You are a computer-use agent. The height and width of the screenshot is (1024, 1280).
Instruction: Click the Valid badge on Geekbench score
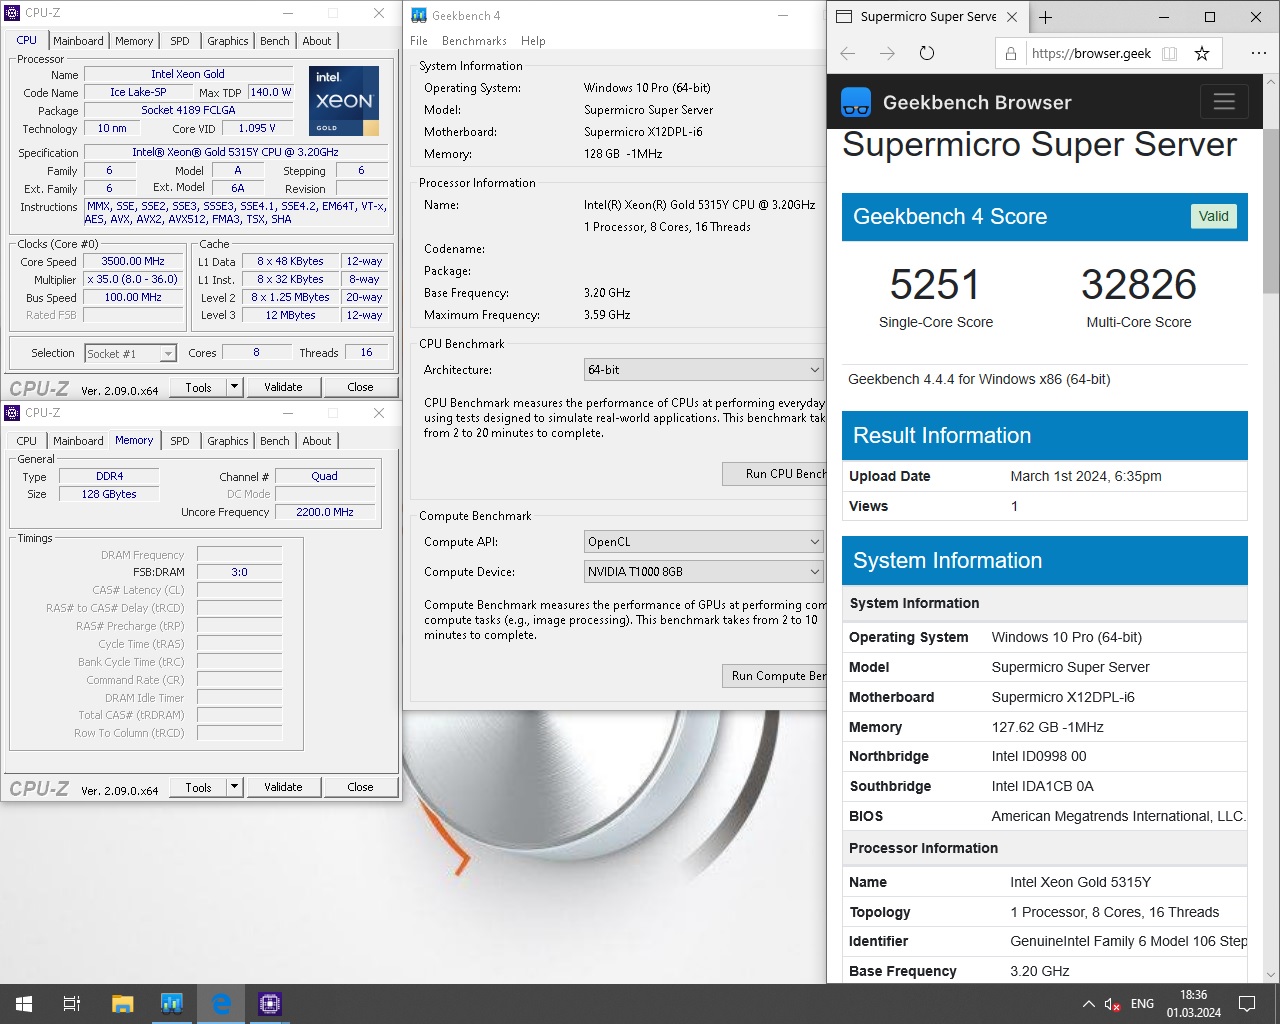point(1213,217)
